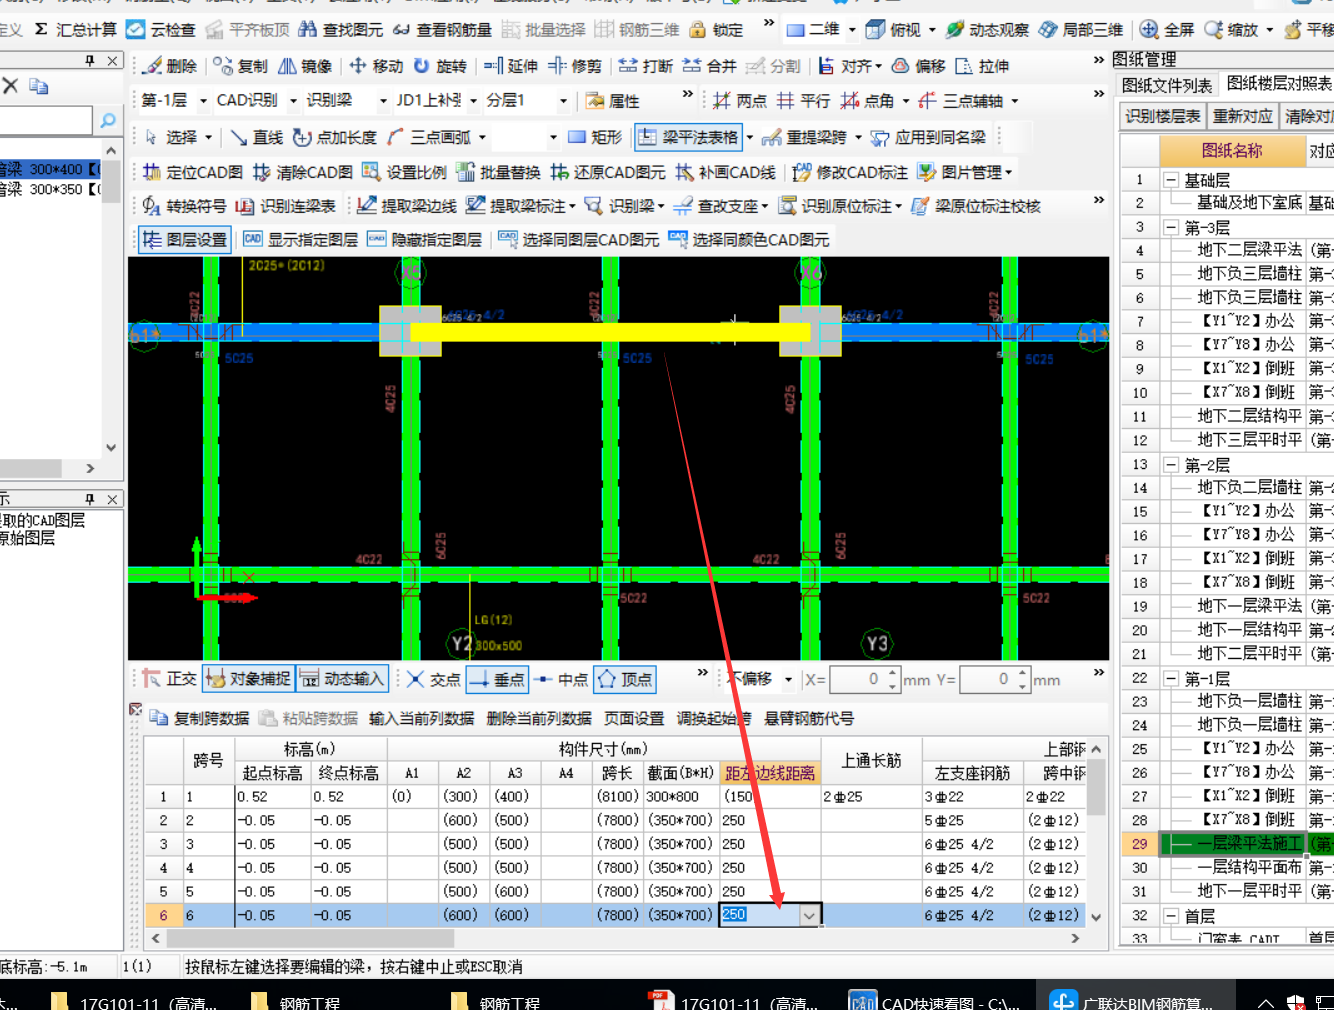Toggle 对象捕捉 object snap

tap(248, 679)
